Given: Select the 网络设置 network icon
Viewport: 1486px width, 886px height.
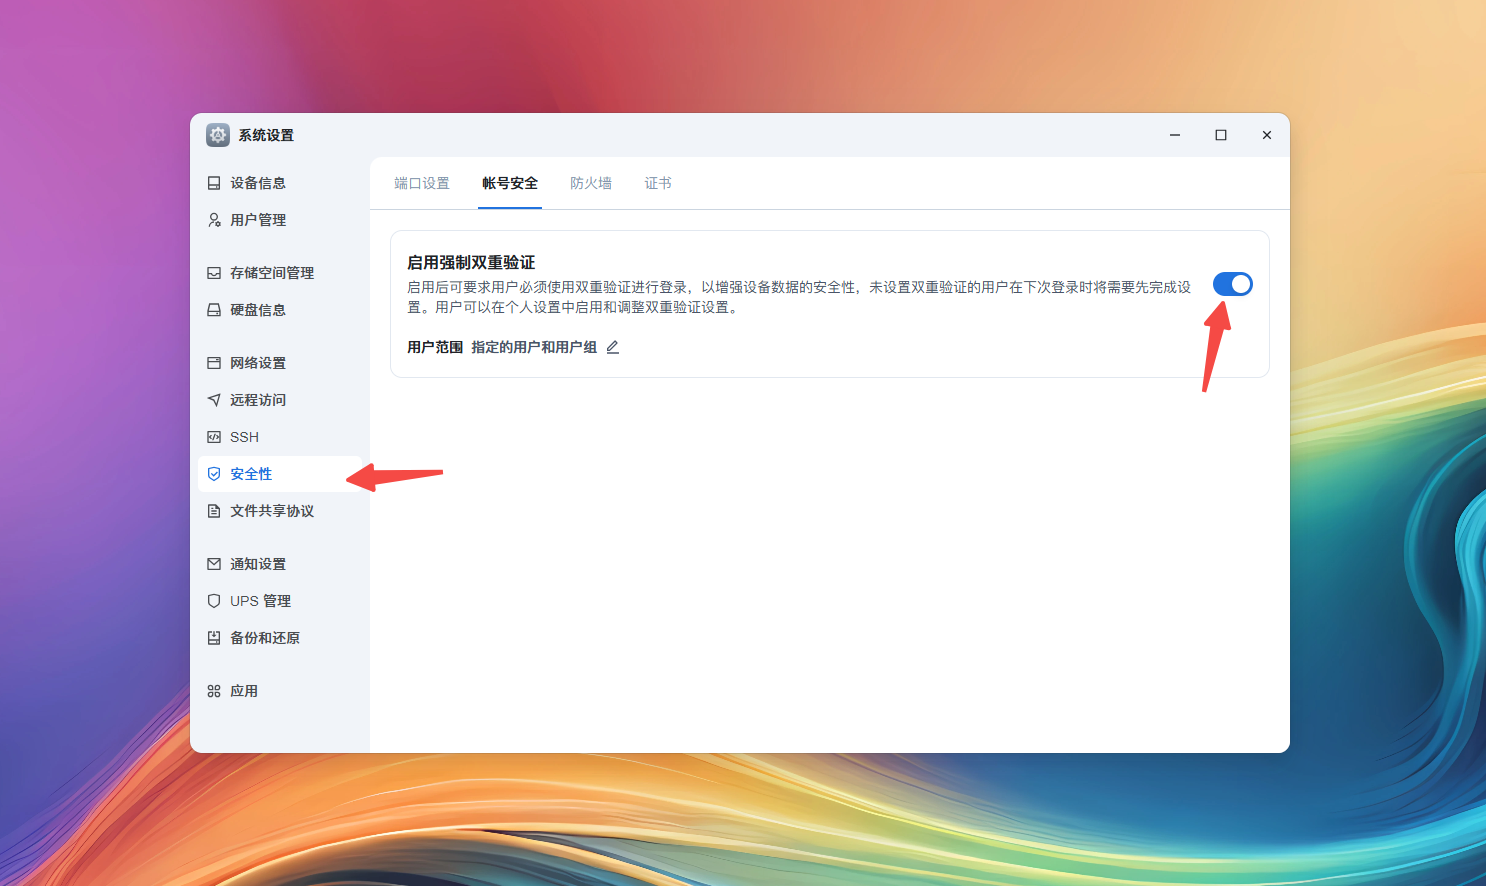Looking at the screenshot, I should 213,362.
